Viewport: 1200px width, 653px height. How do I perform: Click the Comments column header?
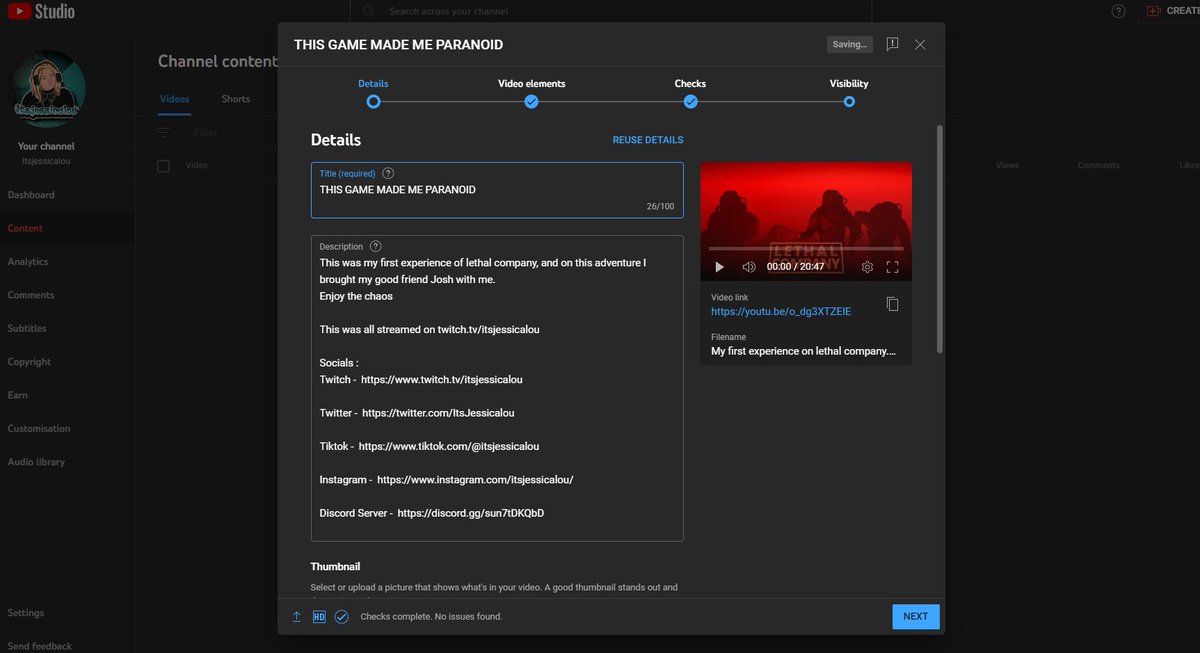pyautogui.click(x=1098, y=165)
